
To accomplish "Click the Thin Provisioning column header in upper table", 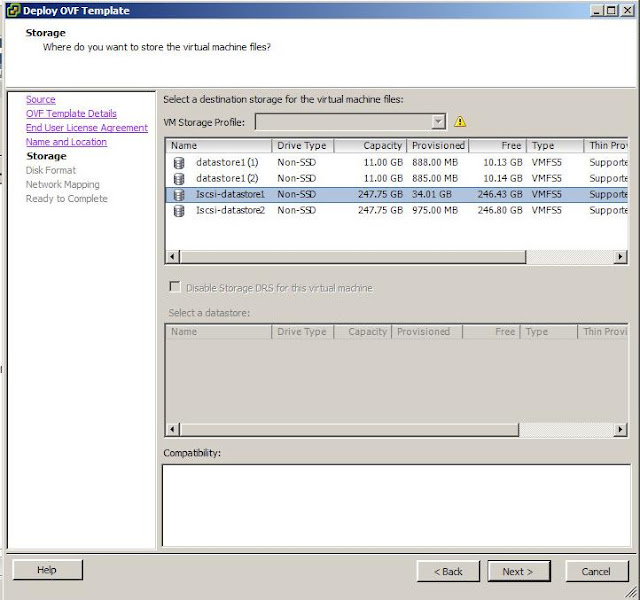I will (x=607, y=146).
